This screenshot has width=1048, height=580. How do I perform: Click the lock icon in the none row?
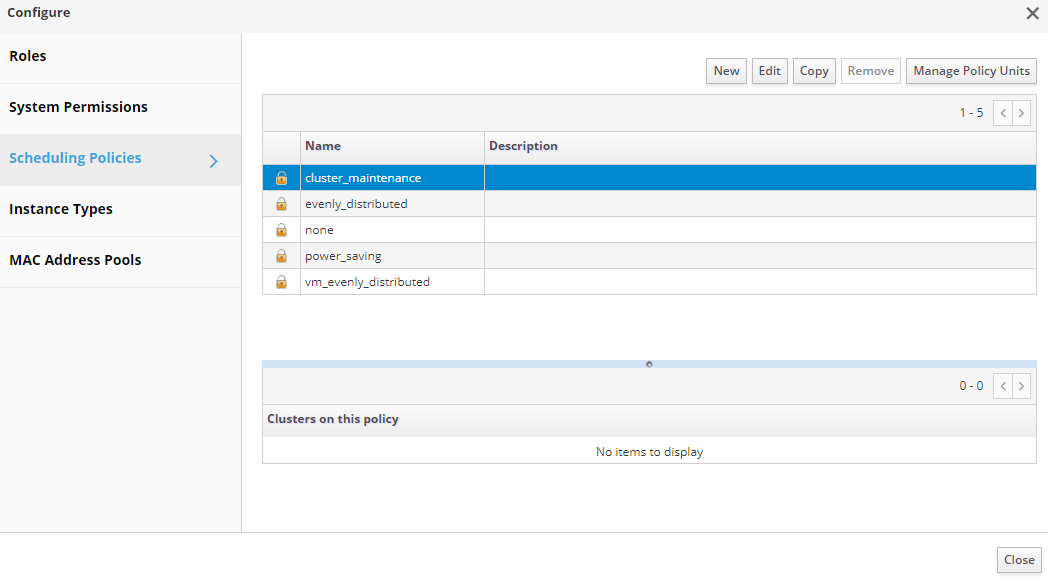click(x=281, y=230)
